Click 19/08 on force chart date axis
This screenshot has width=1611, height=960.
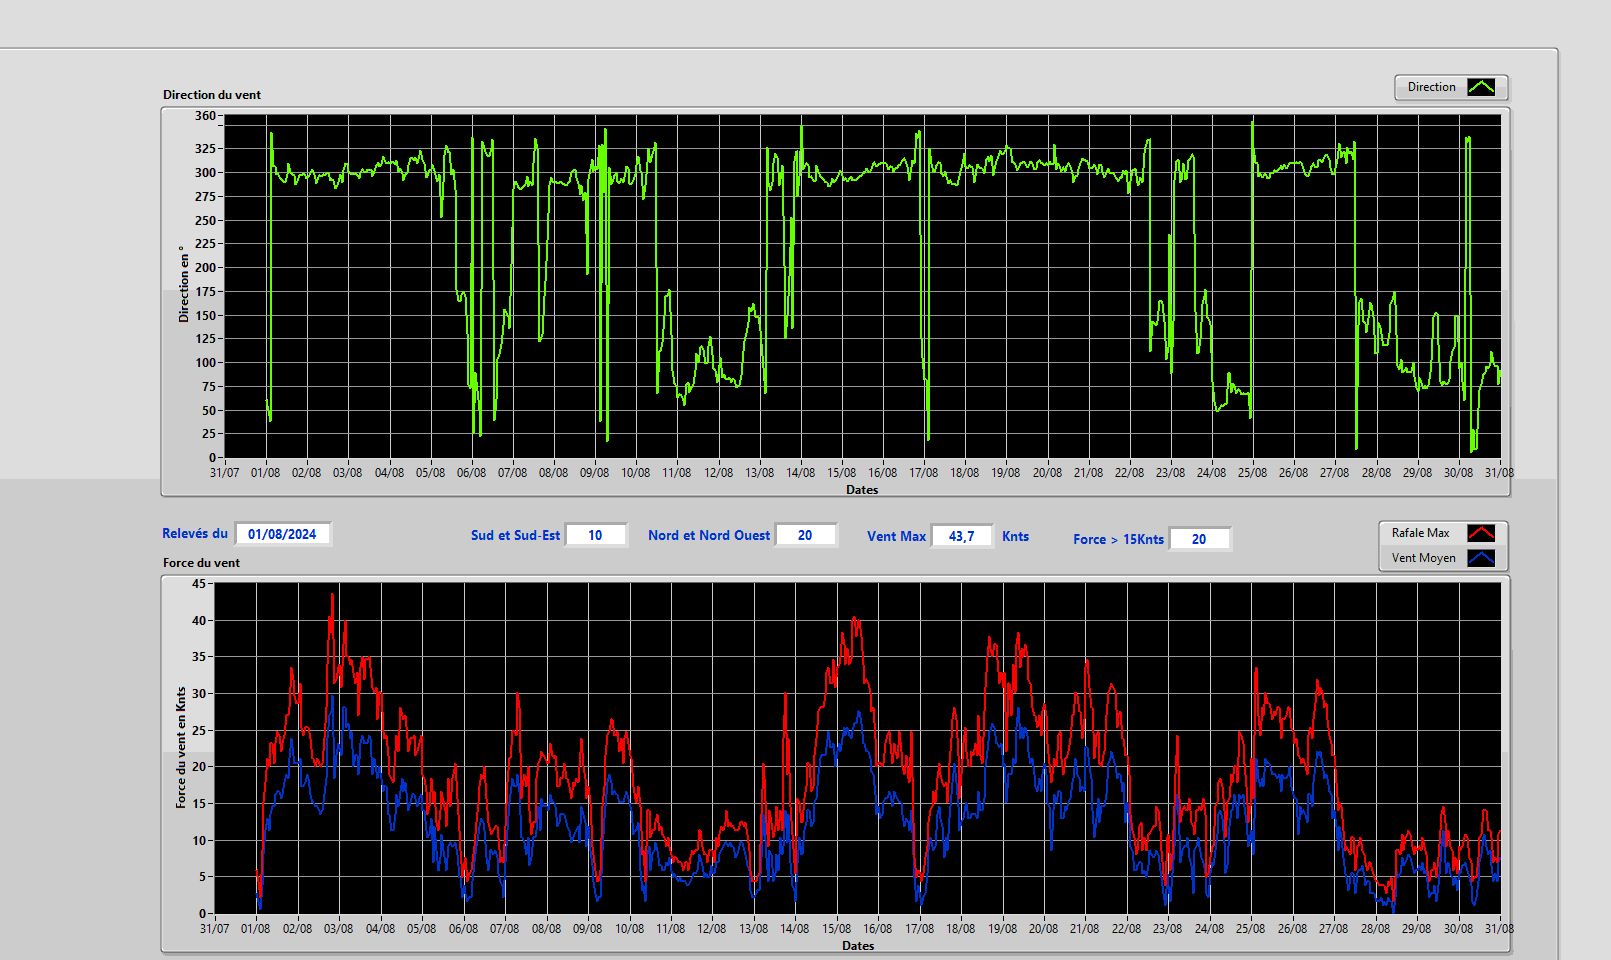[x=1002, y=929]
